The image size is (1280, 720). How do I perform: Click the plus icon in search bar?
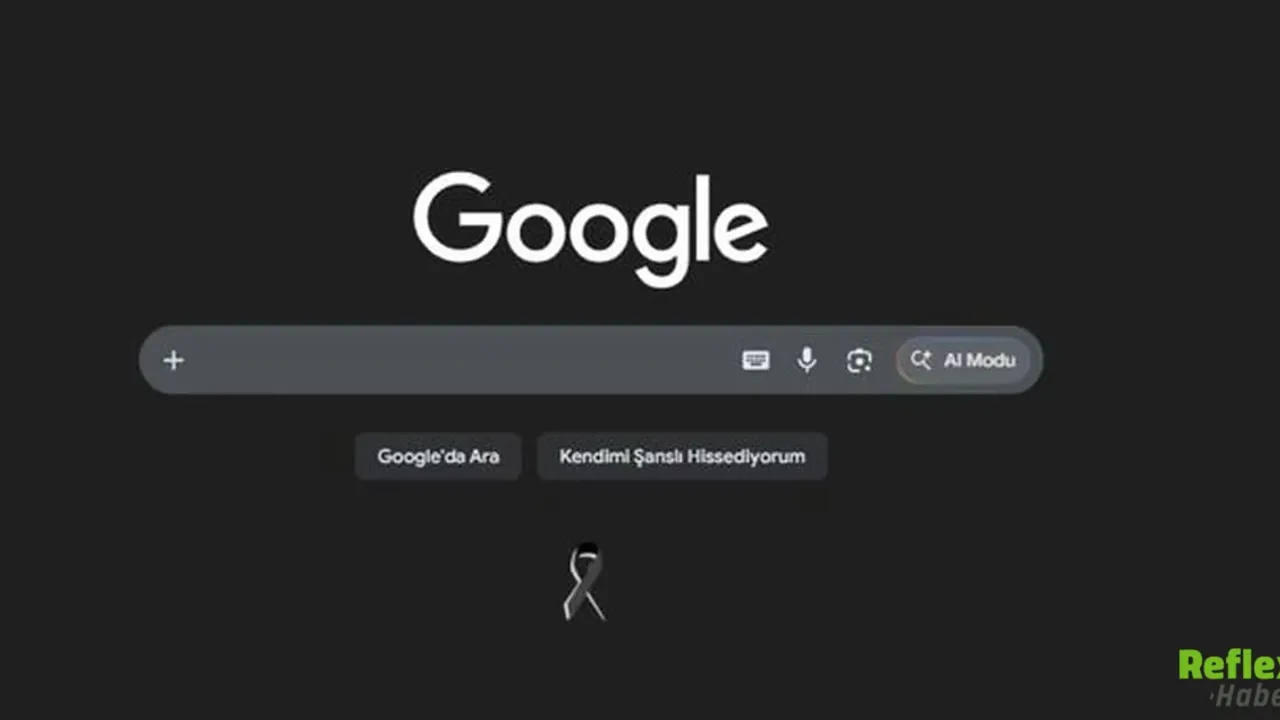coord(173,360)
